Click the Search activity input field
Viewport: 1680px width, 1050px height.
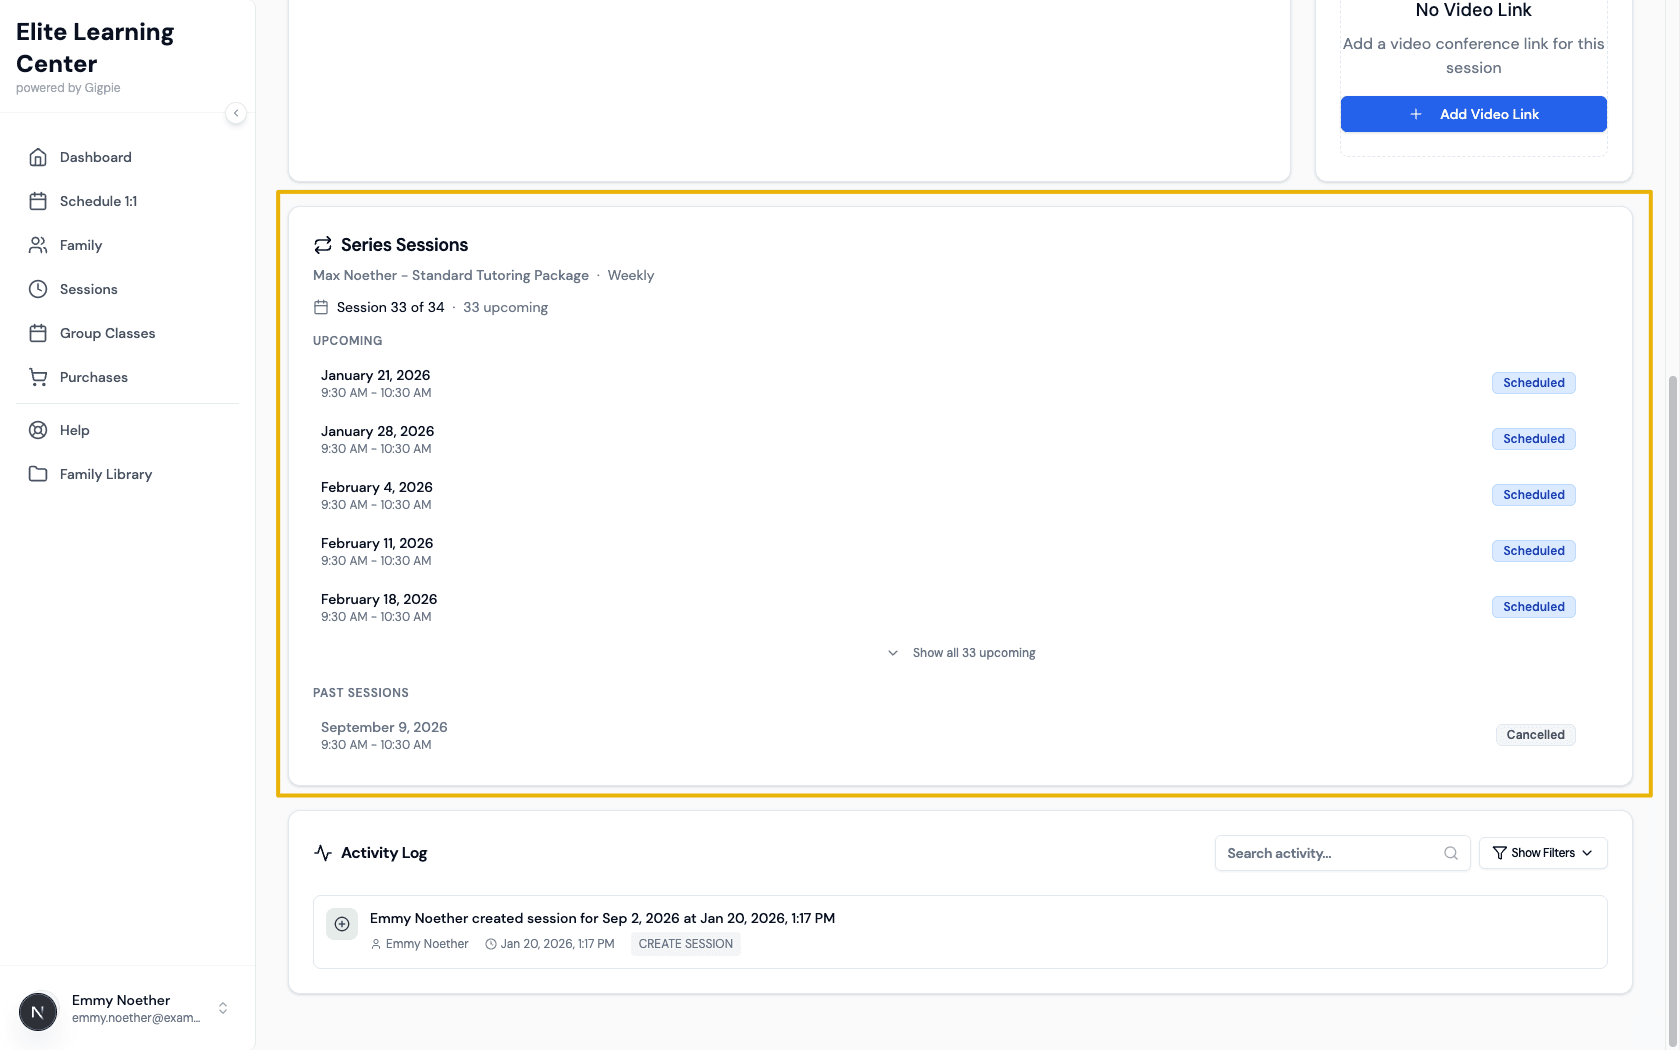(1330, 853)
